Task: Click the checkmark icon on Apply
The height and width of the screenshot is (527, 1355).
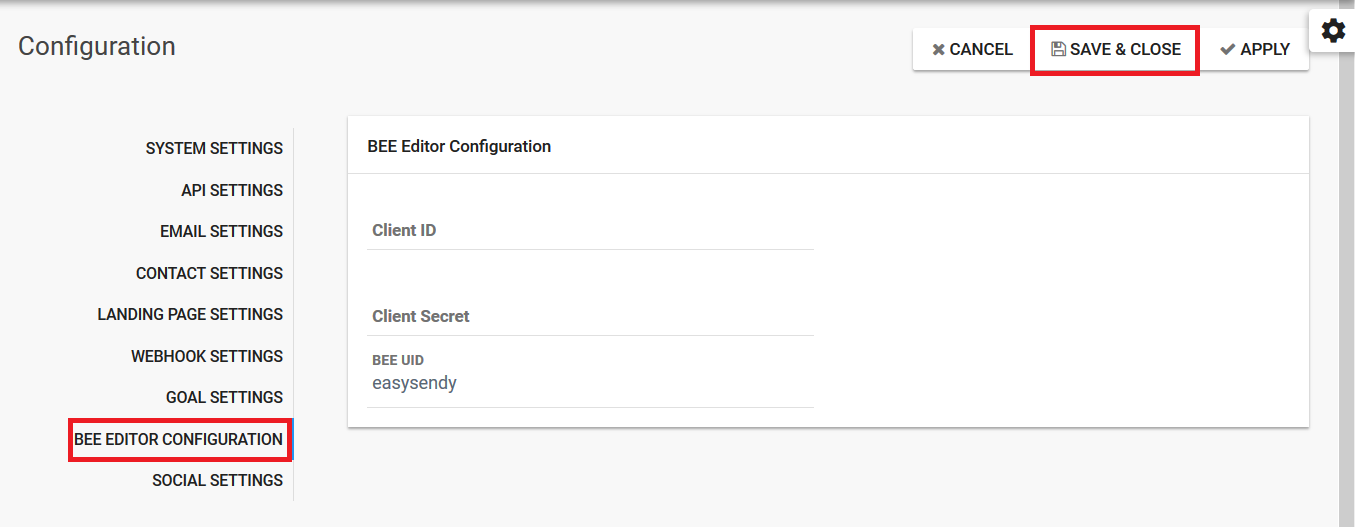Action: 1228,49
